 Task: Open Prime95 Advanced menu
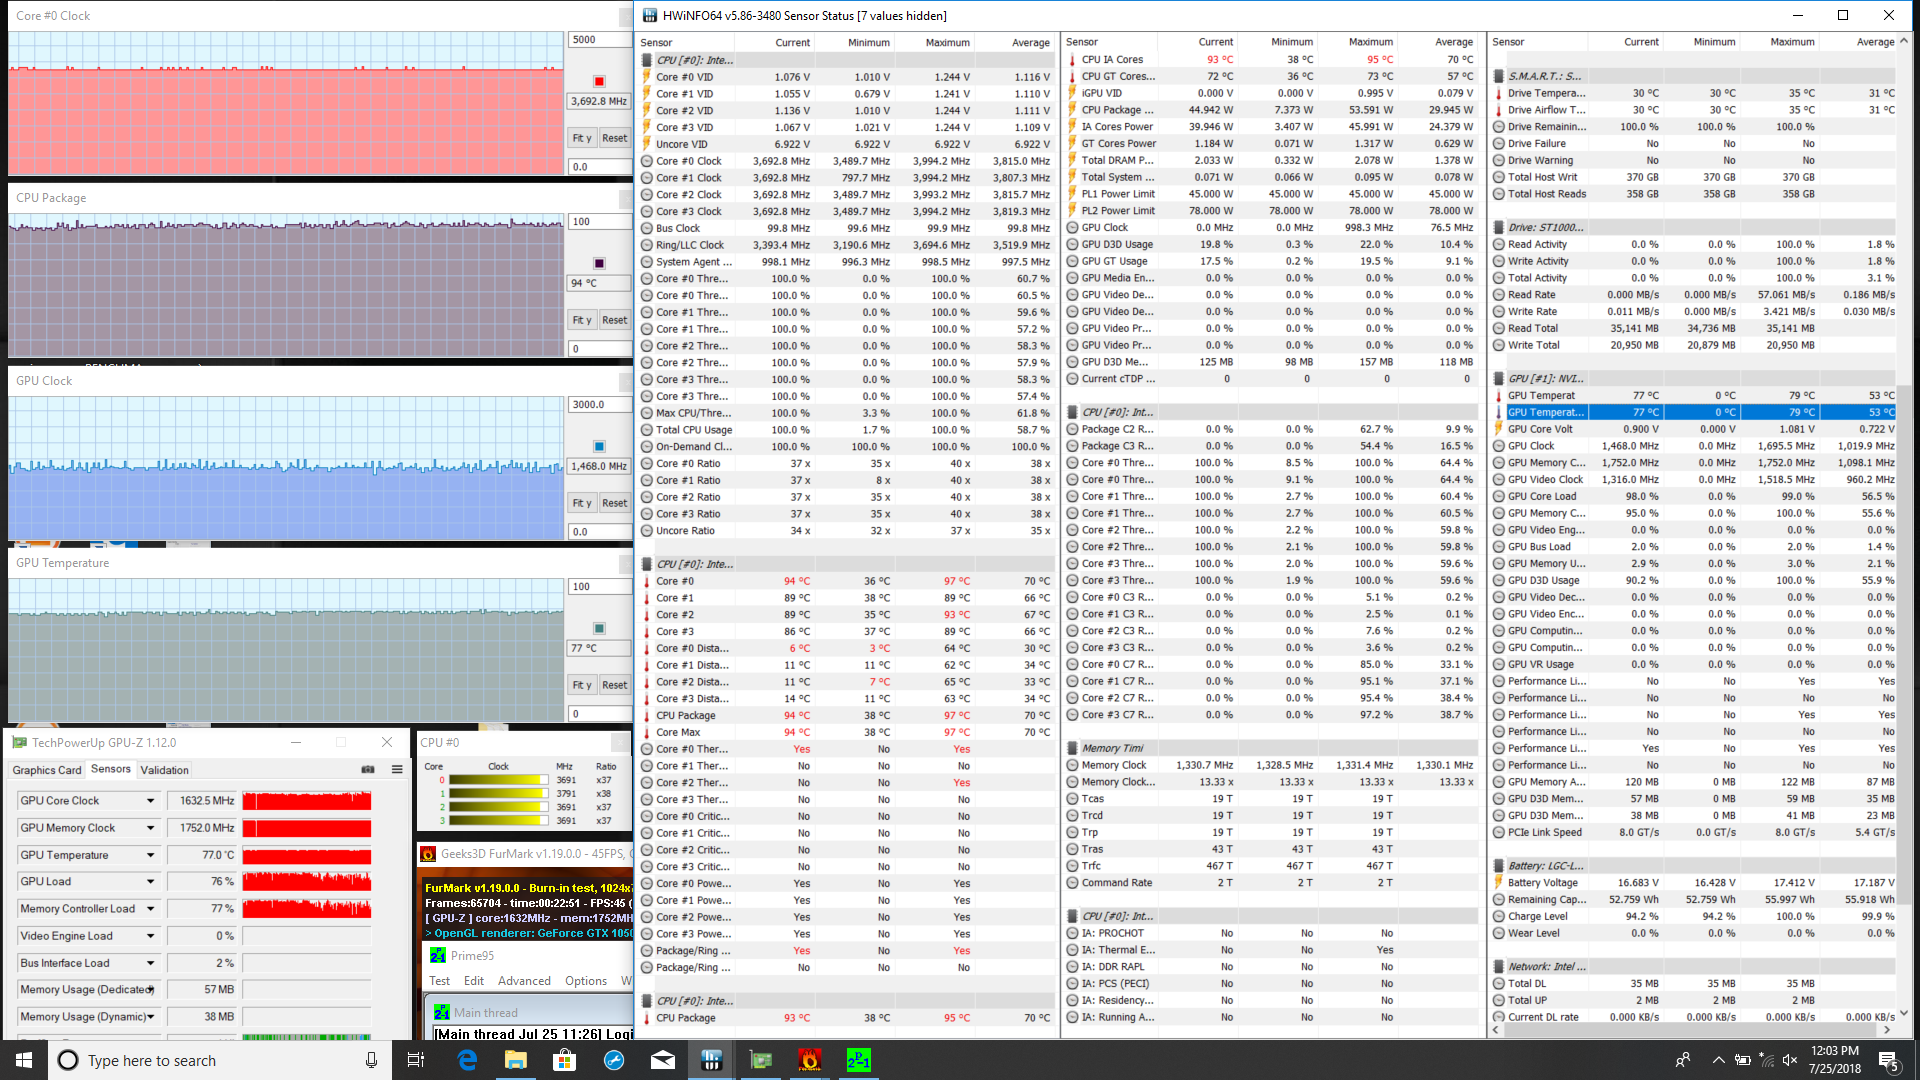(x=524, y=981)
